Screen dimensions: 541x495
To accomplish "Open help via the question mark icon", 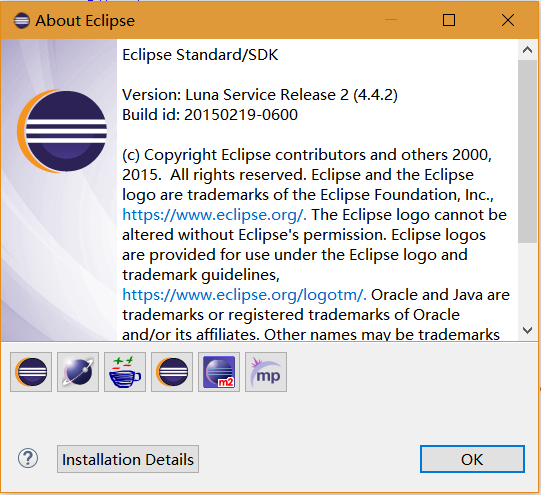I will (28, 459).
